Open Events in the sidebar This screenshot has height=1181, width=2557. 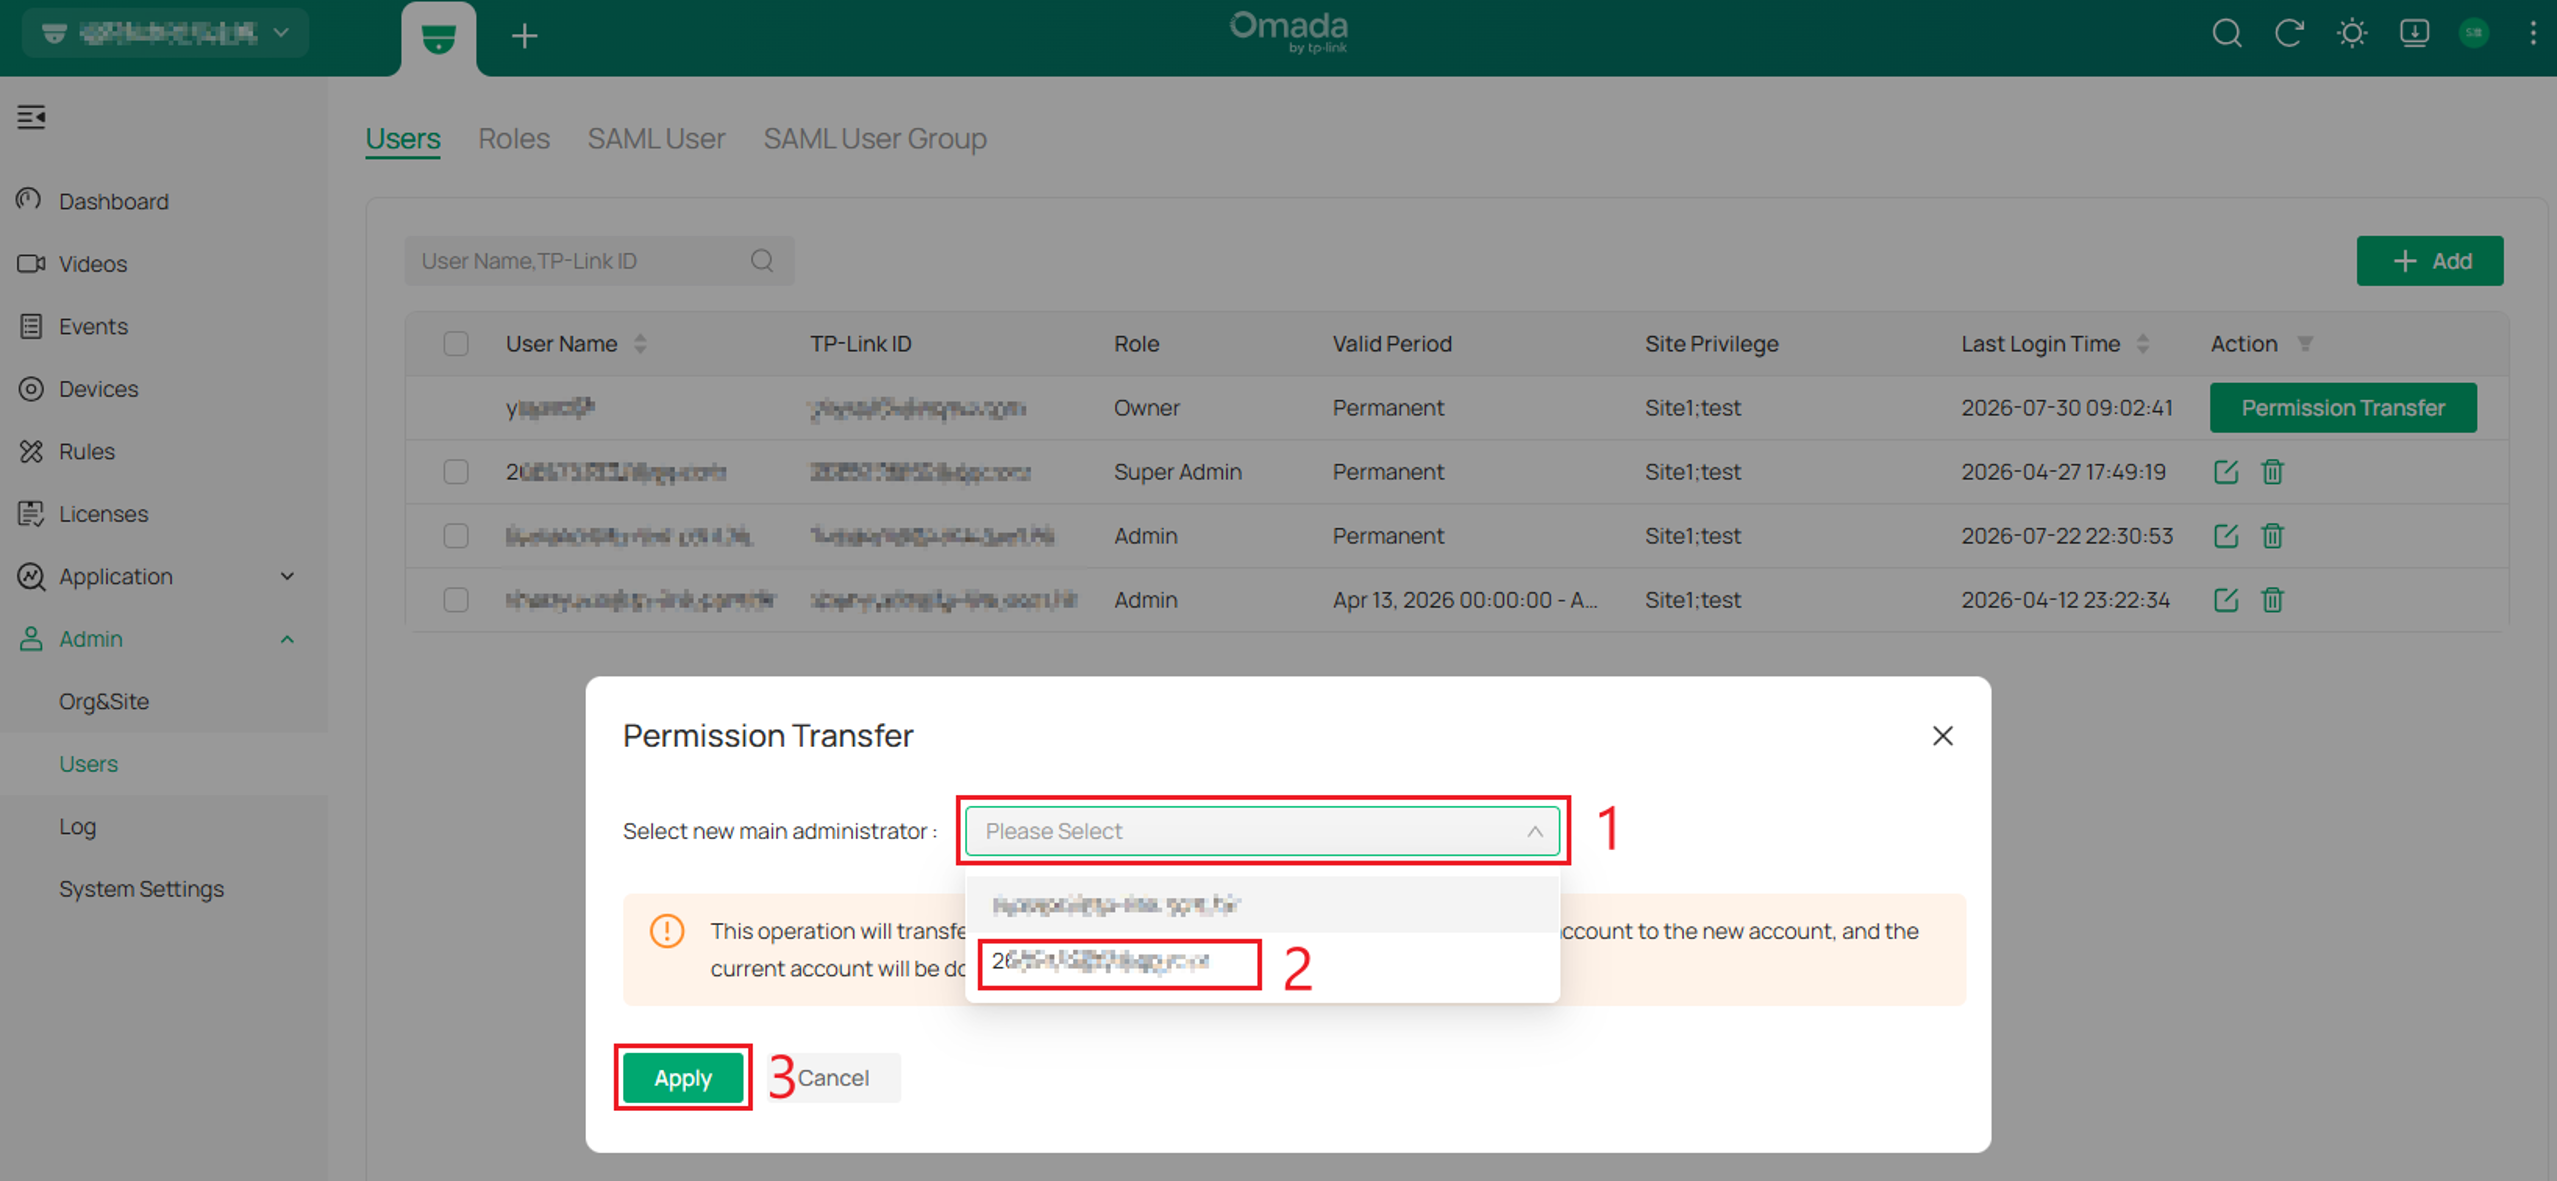click(x=92, y=327)
